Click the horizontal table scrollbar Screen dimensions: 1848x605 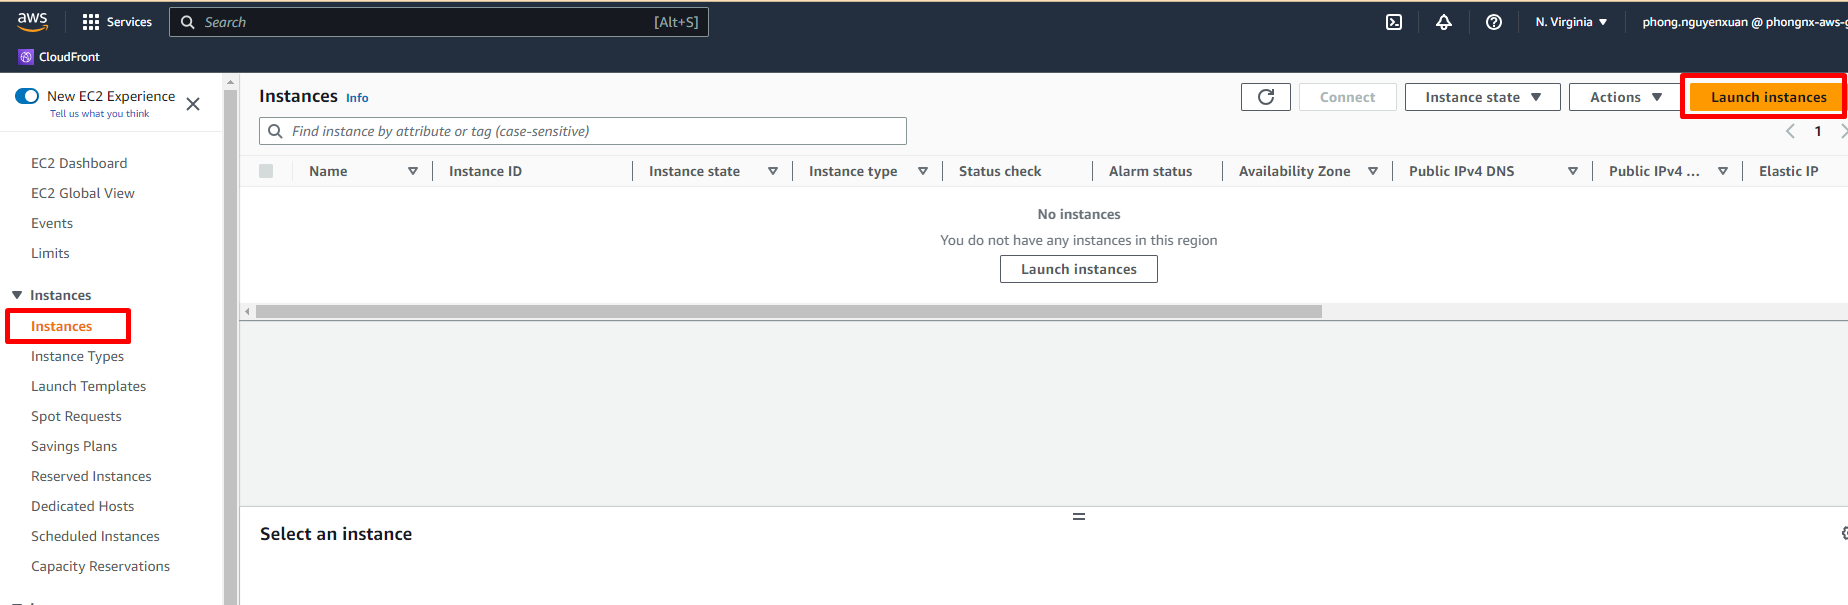pos(788,312)
